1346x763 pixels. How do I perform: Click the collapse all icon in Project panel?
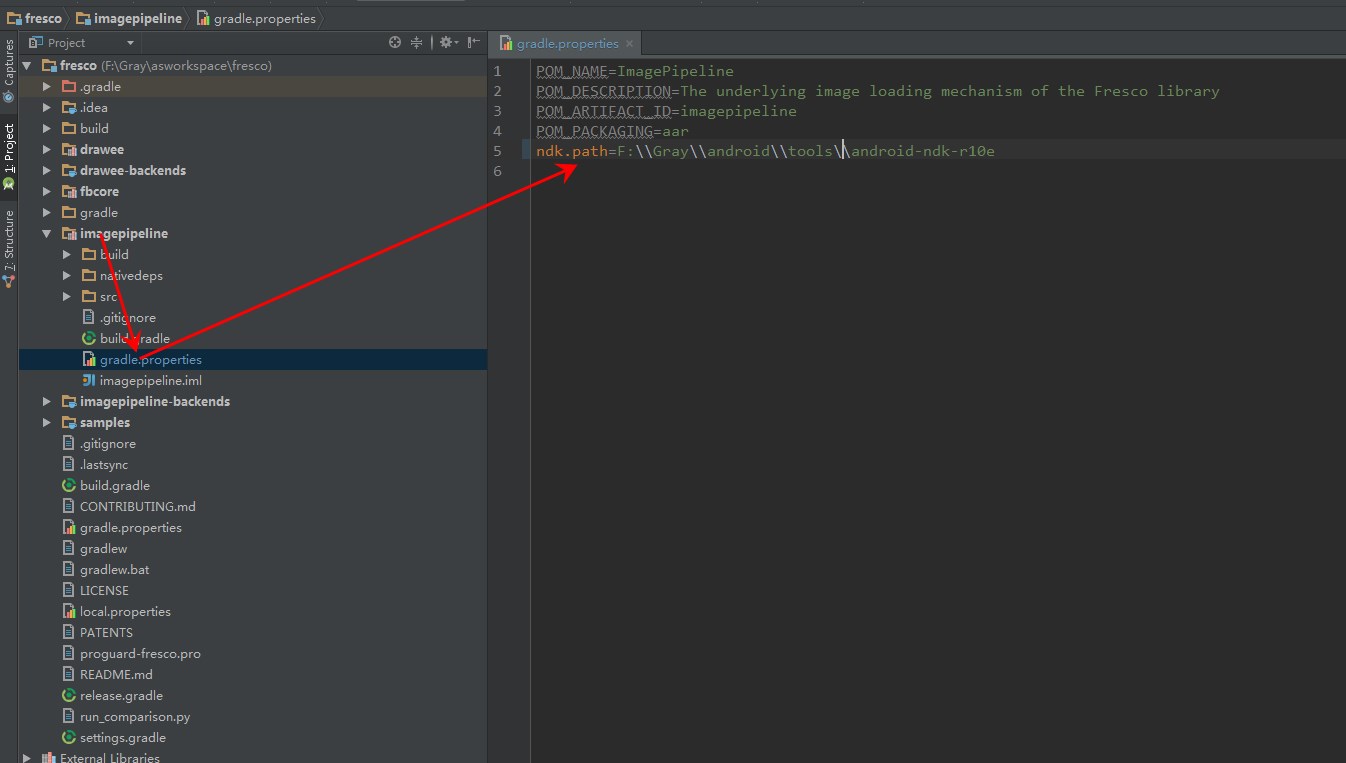[x=417, y=43]
